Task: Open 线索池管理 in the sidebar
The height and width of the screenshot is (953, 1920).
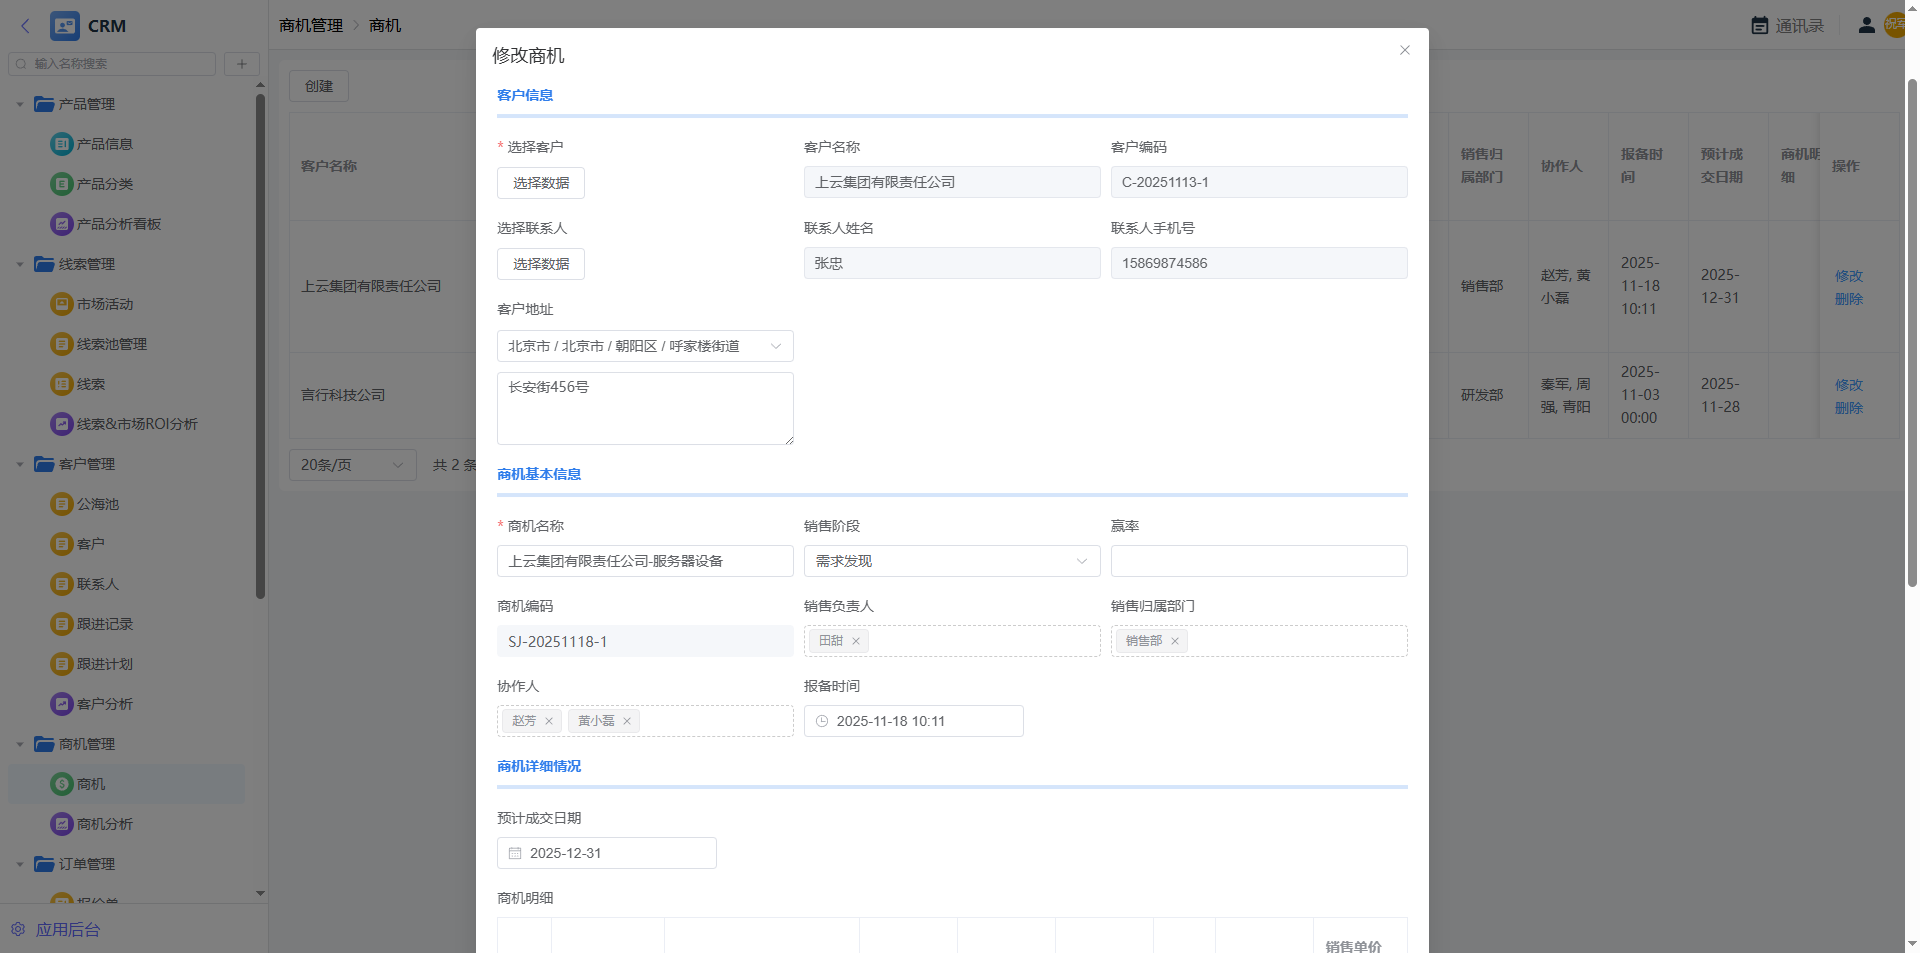Action: (x=111, y=344)
